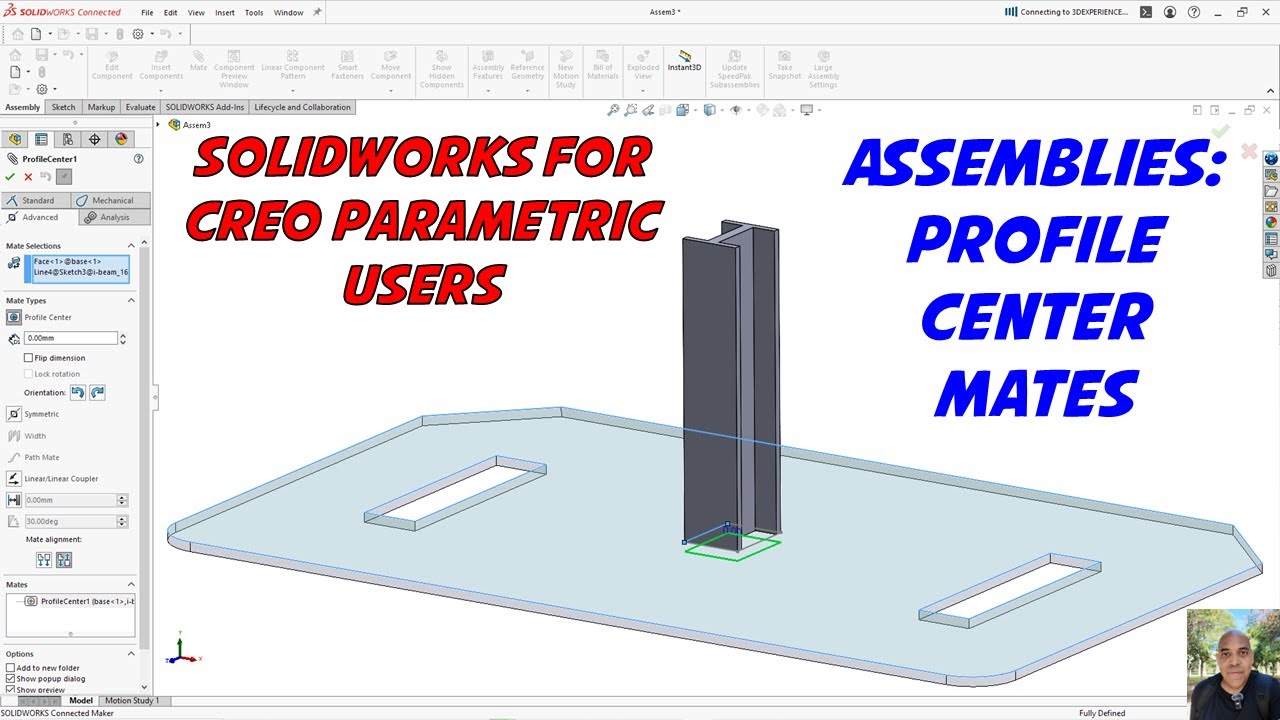Open the Insert menu
The height and width of the screenshot is (720, 1280).
click(x=225, y=13)
